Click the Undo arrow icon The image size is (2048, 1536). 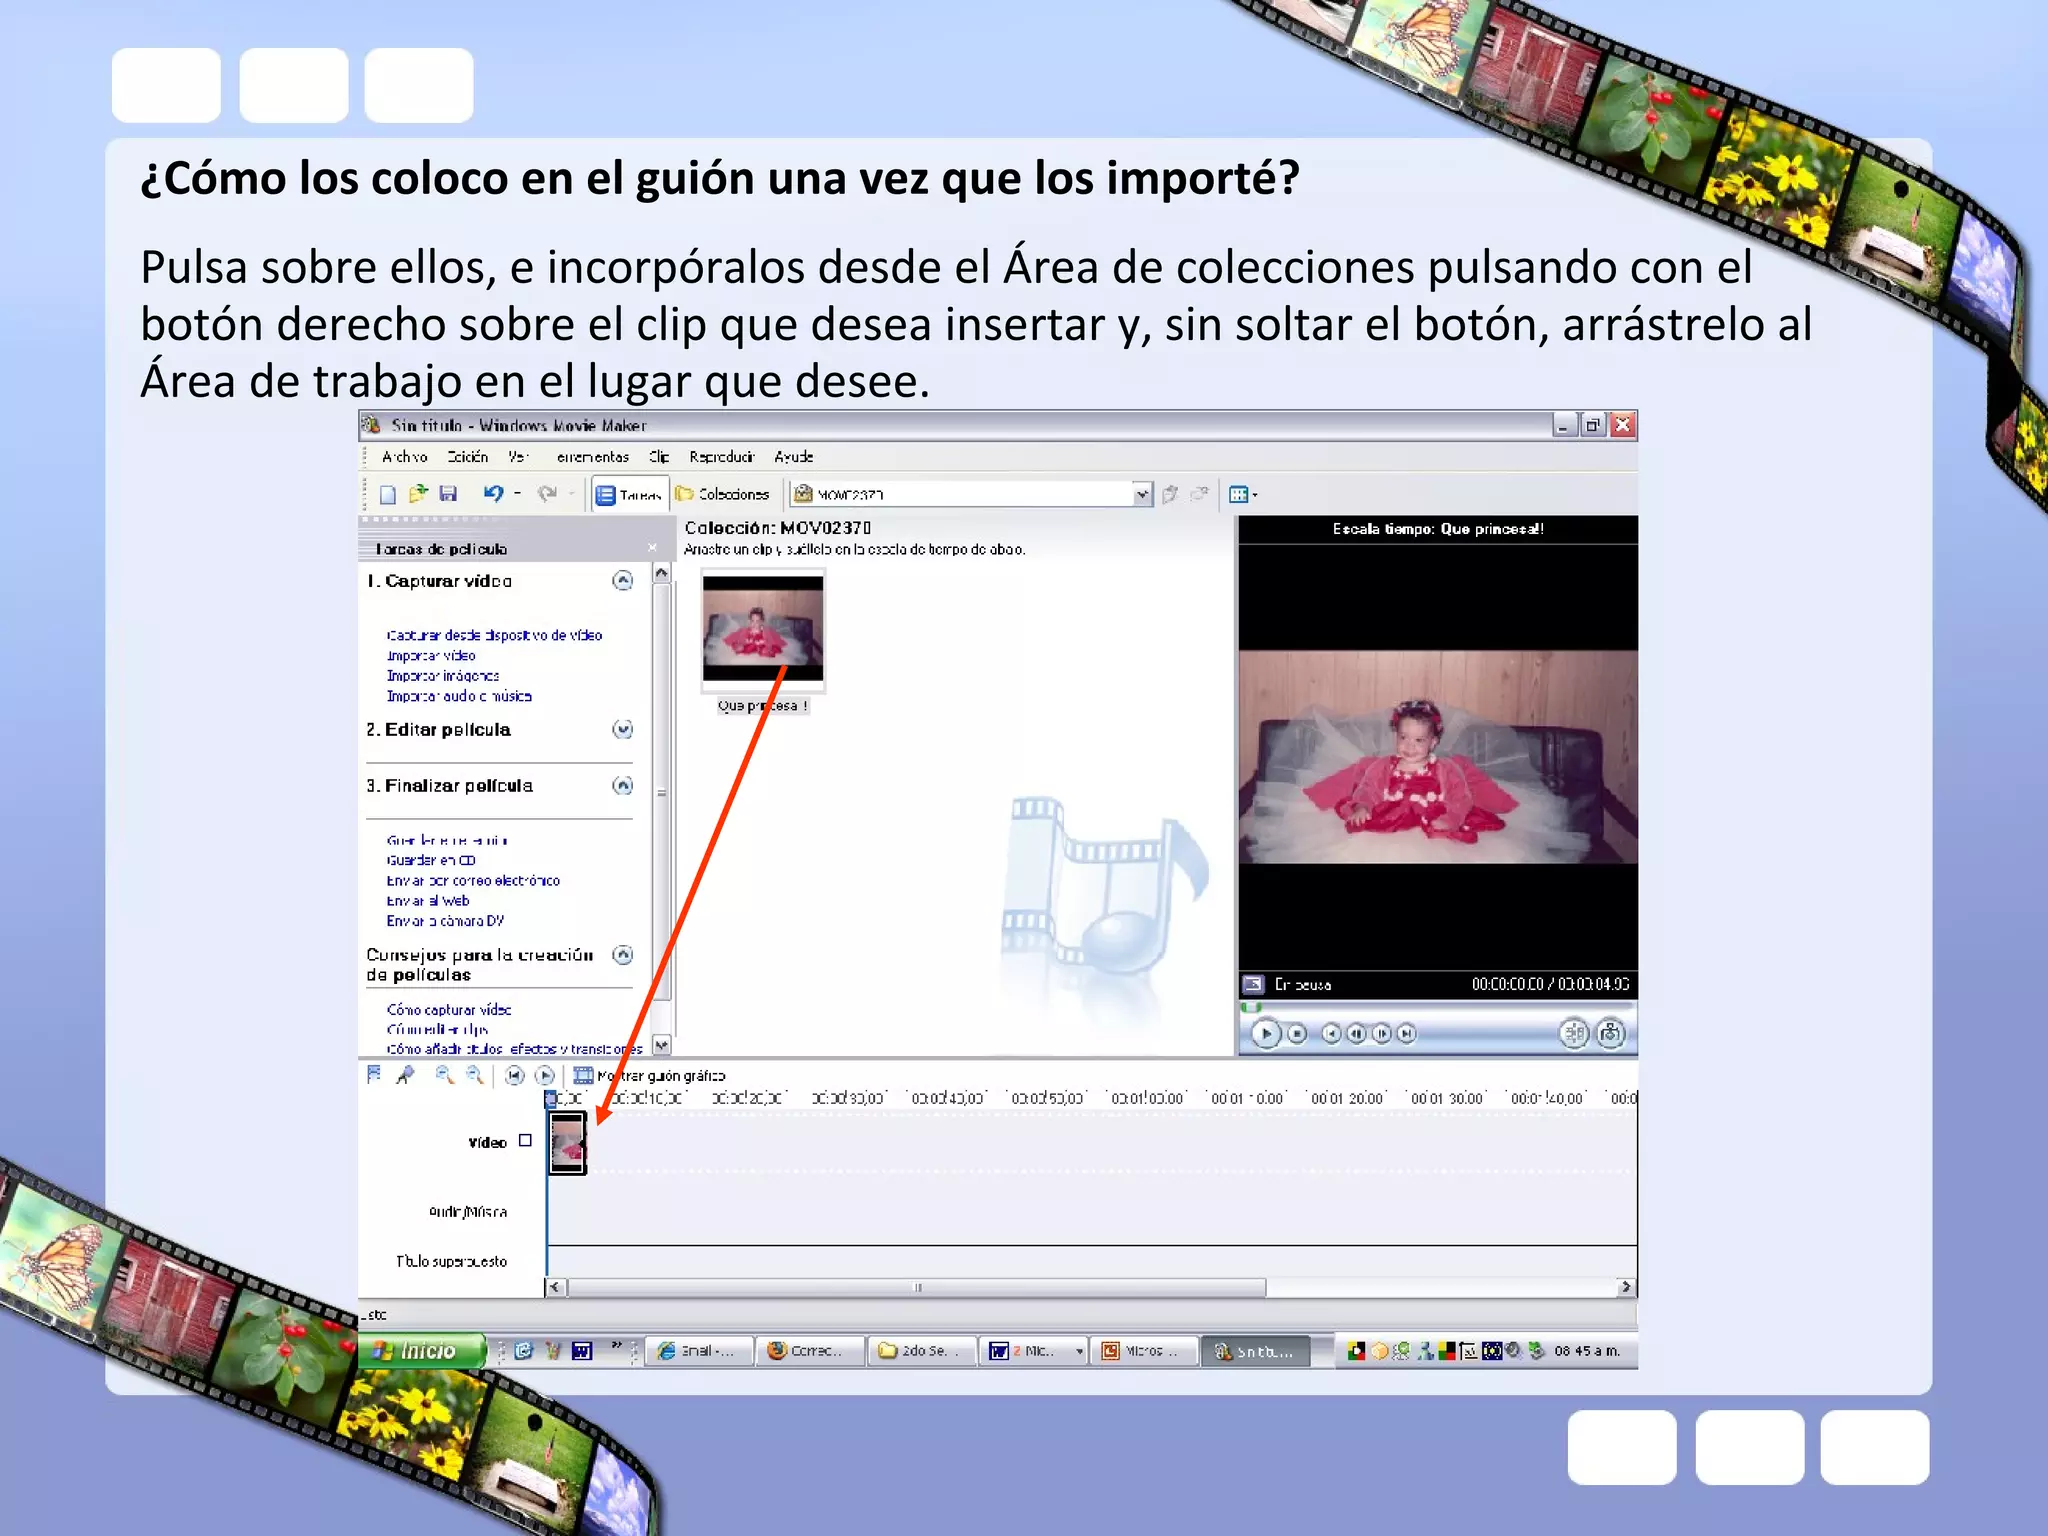pos(492,493)
